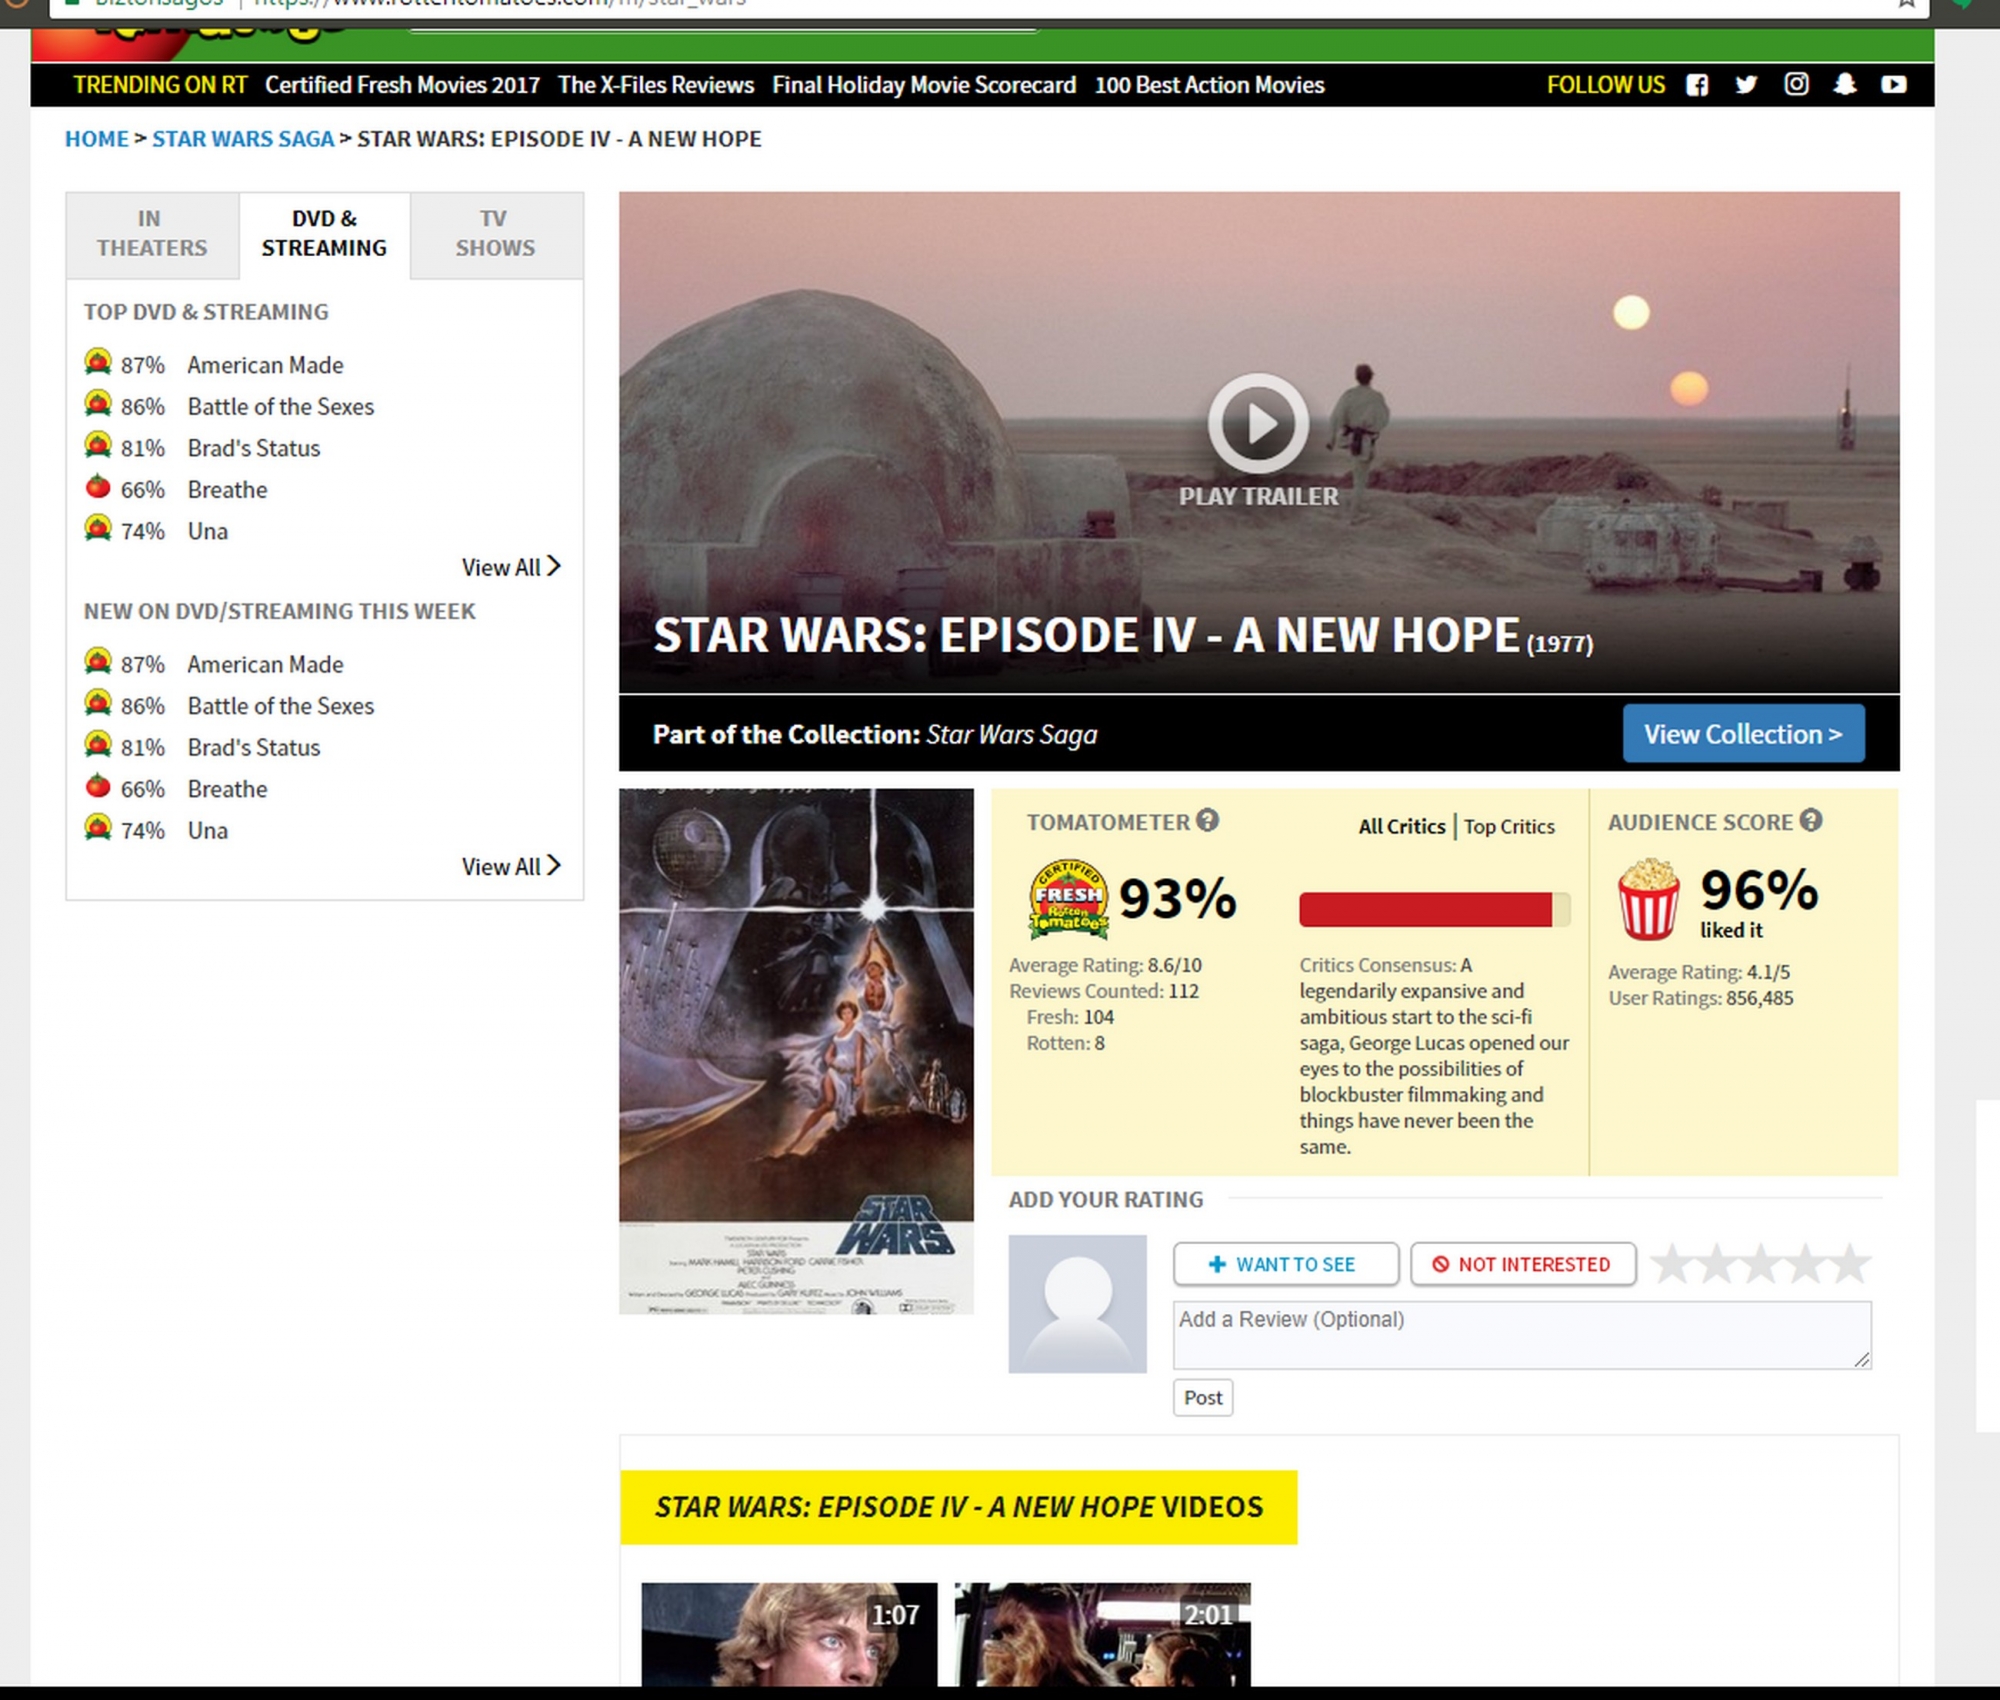
Task: Open the YouTube icon in Follow Us
Action: [1894, 85]
